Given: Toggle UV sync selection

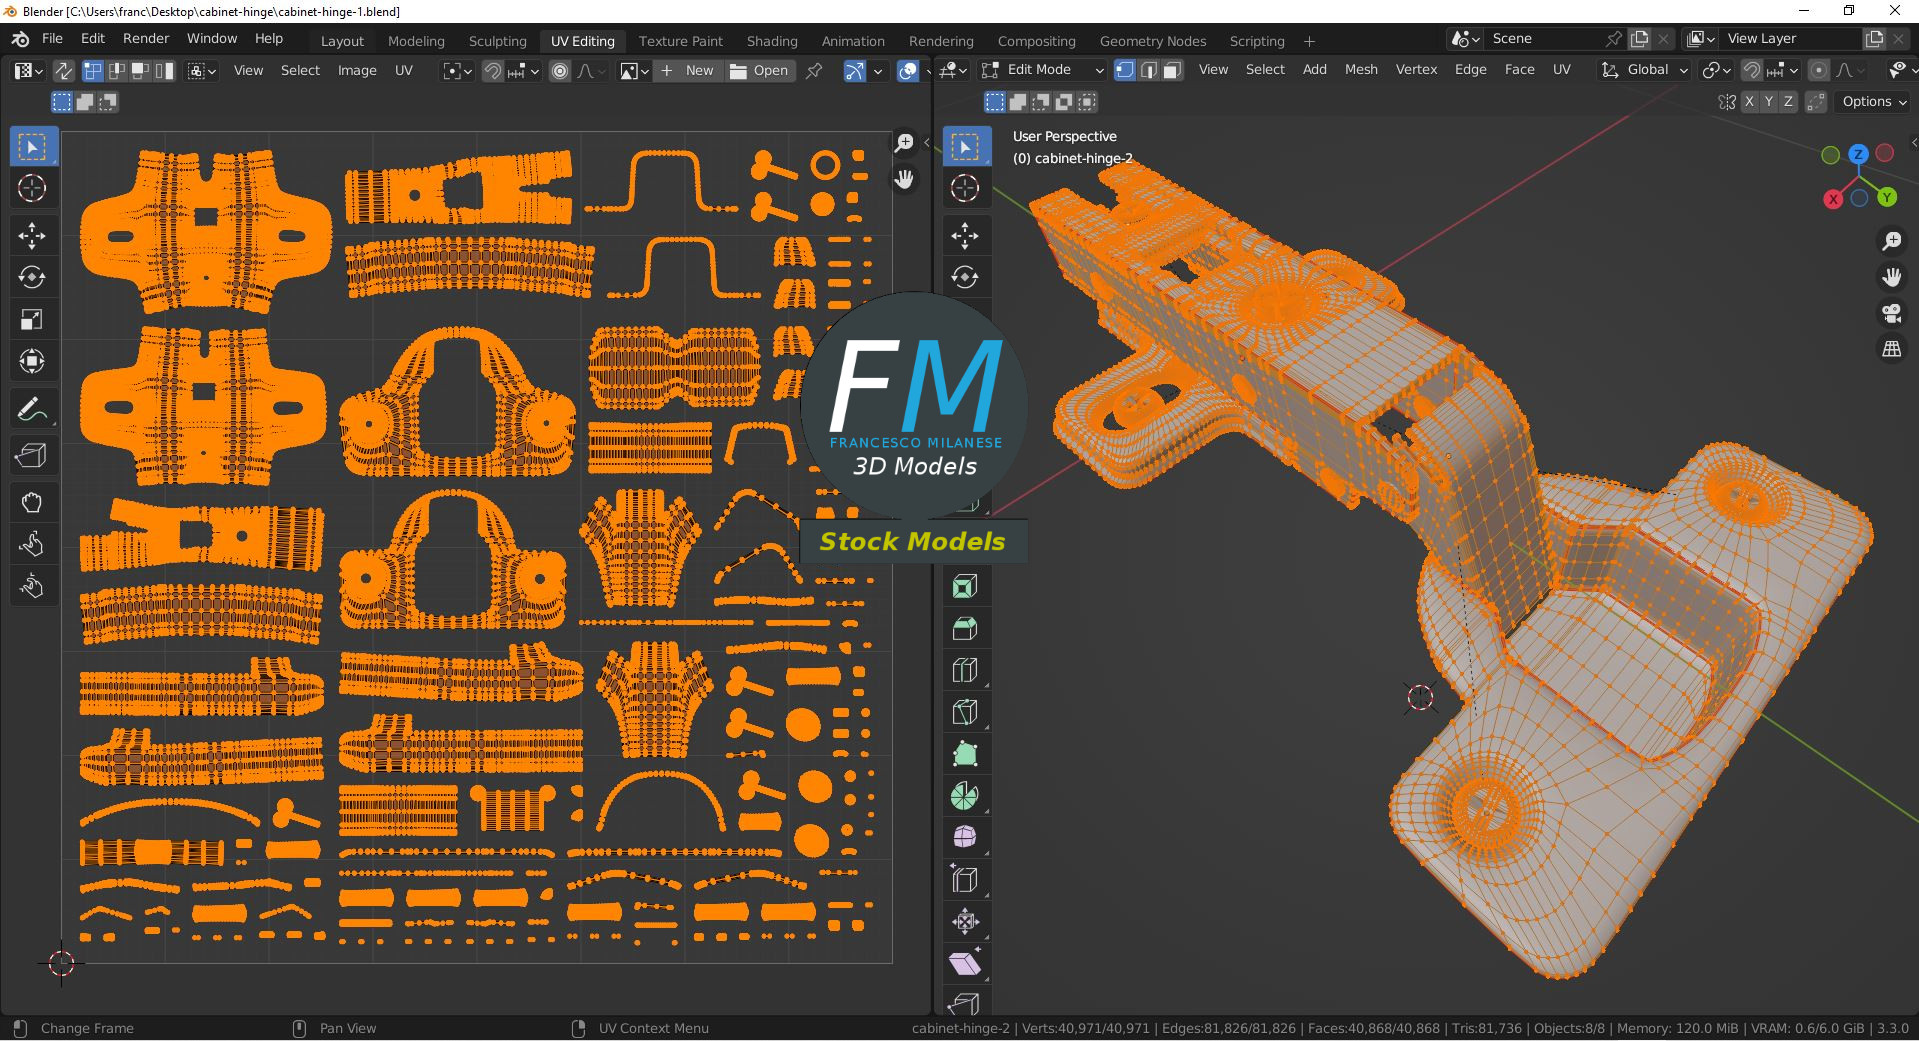Looking at the screenshot, I should click(x=63, y=71).
